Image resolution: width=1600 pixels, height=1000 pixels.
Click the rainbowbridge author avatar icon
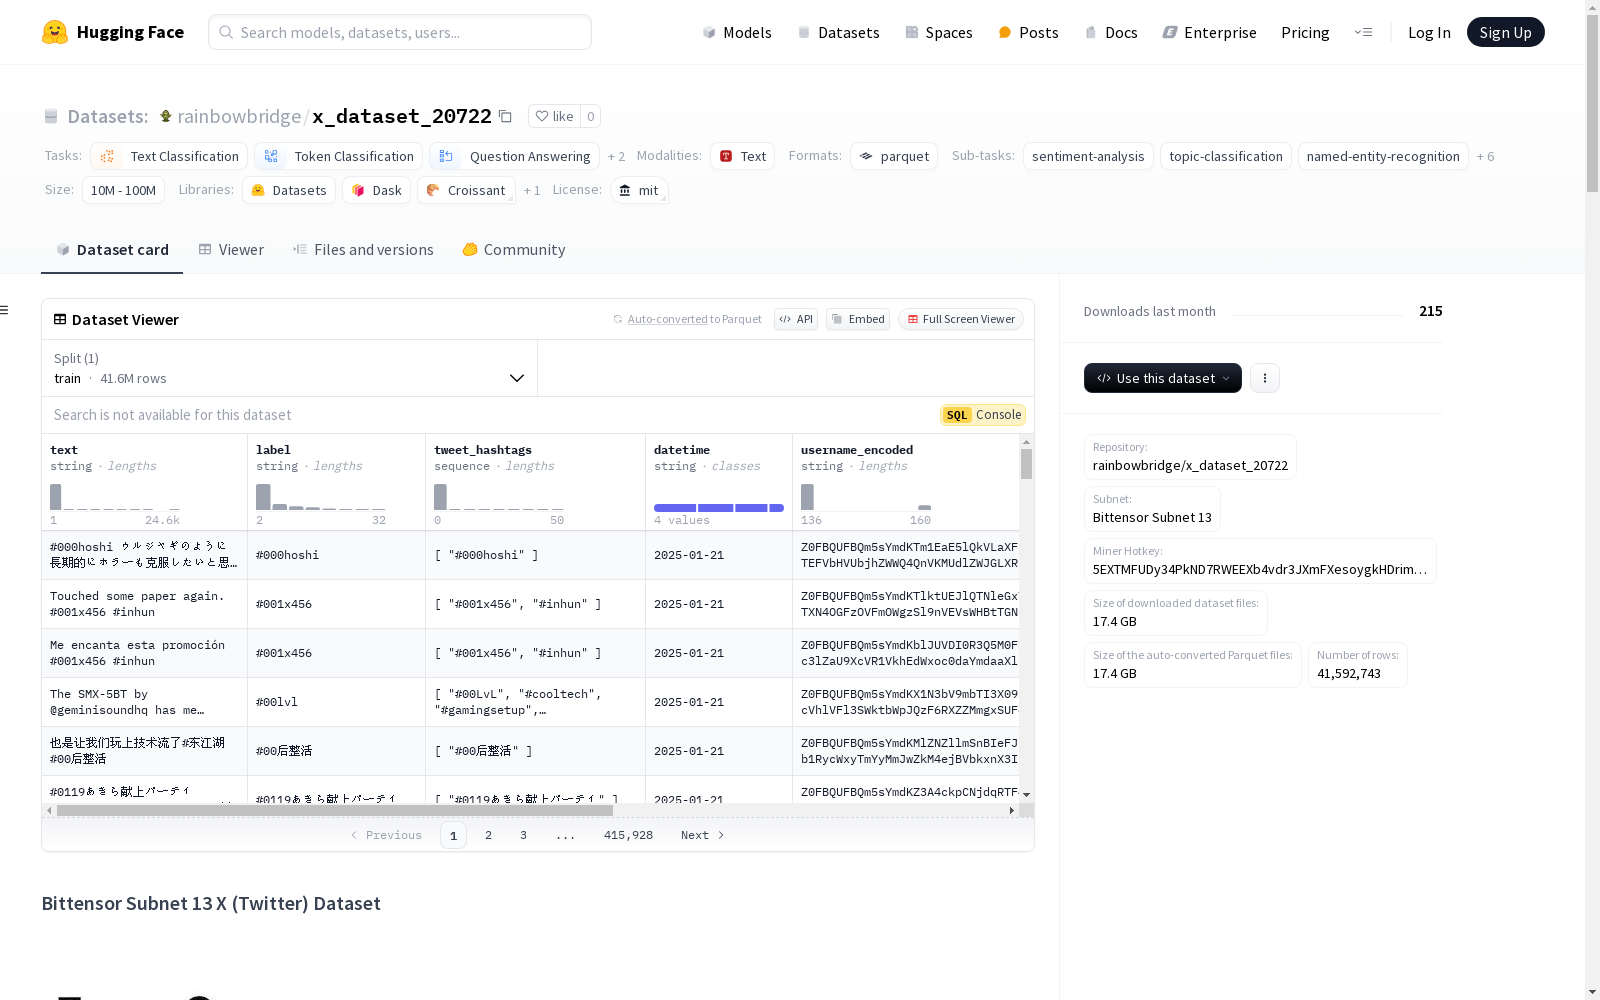click(x=166, y=116)
